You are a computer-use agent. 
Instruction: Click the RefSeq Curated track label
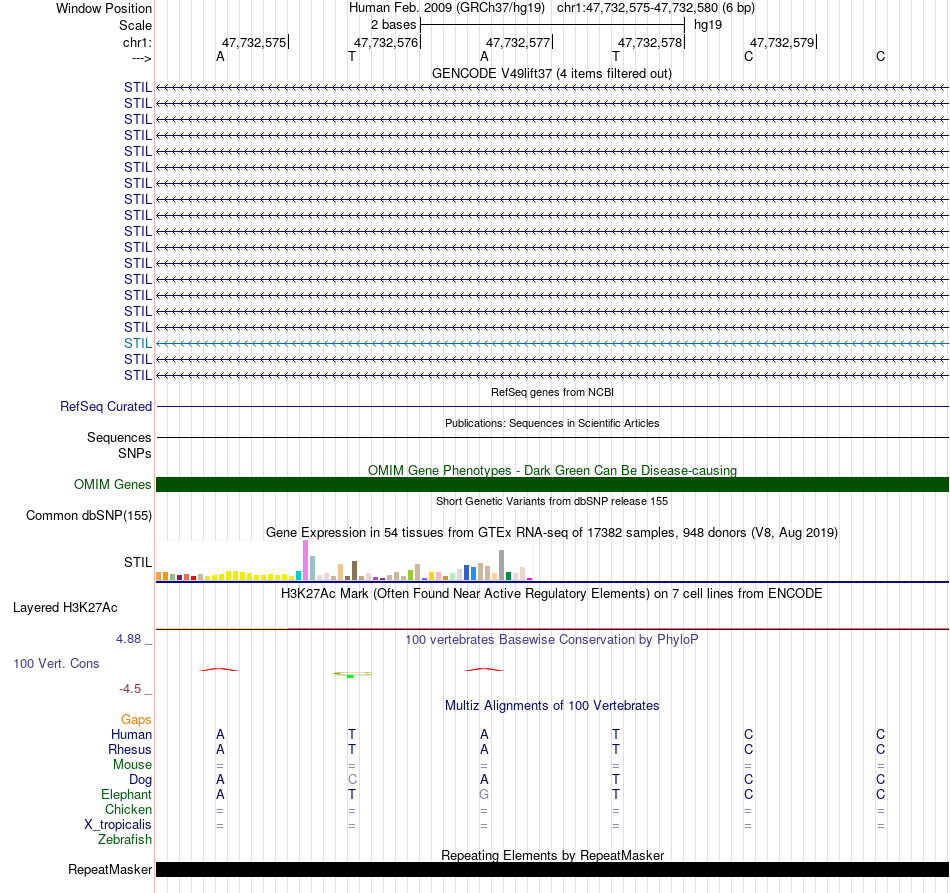(105, 407)
